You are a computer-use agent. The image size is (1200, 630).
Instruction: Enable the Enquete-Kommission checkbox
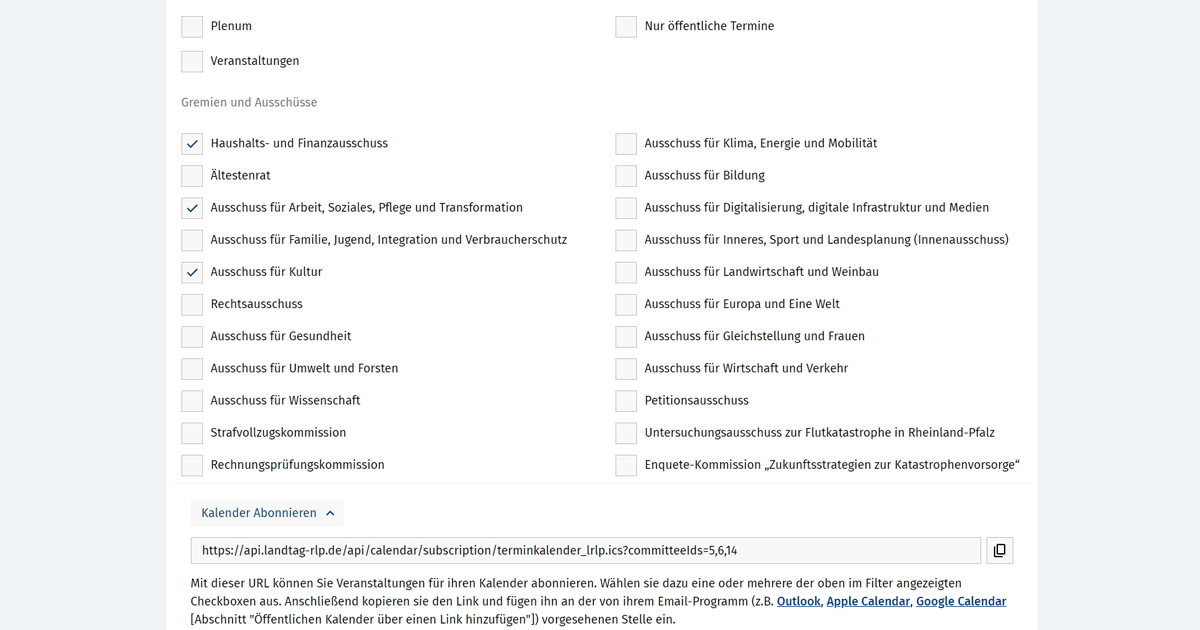point(625,464)
